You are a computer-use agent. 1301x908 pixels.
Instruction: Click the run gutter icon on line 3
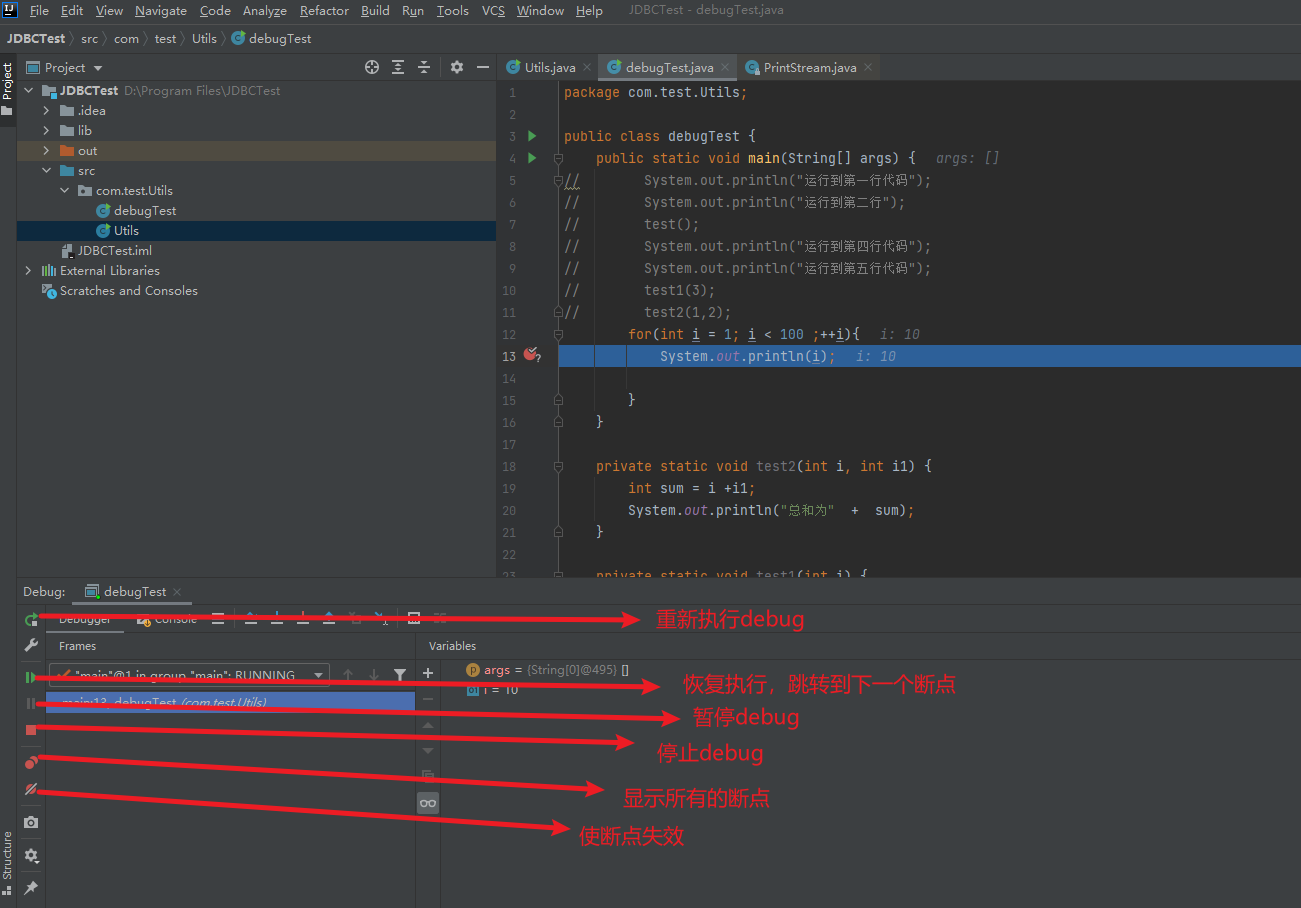point(532,136)
